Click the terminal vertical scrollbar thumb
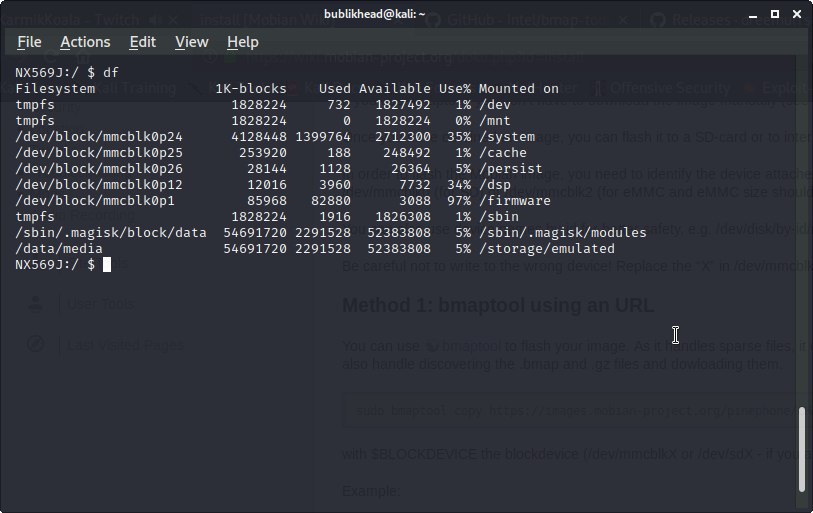The image size is (813, 513). [x=802, y=449]
